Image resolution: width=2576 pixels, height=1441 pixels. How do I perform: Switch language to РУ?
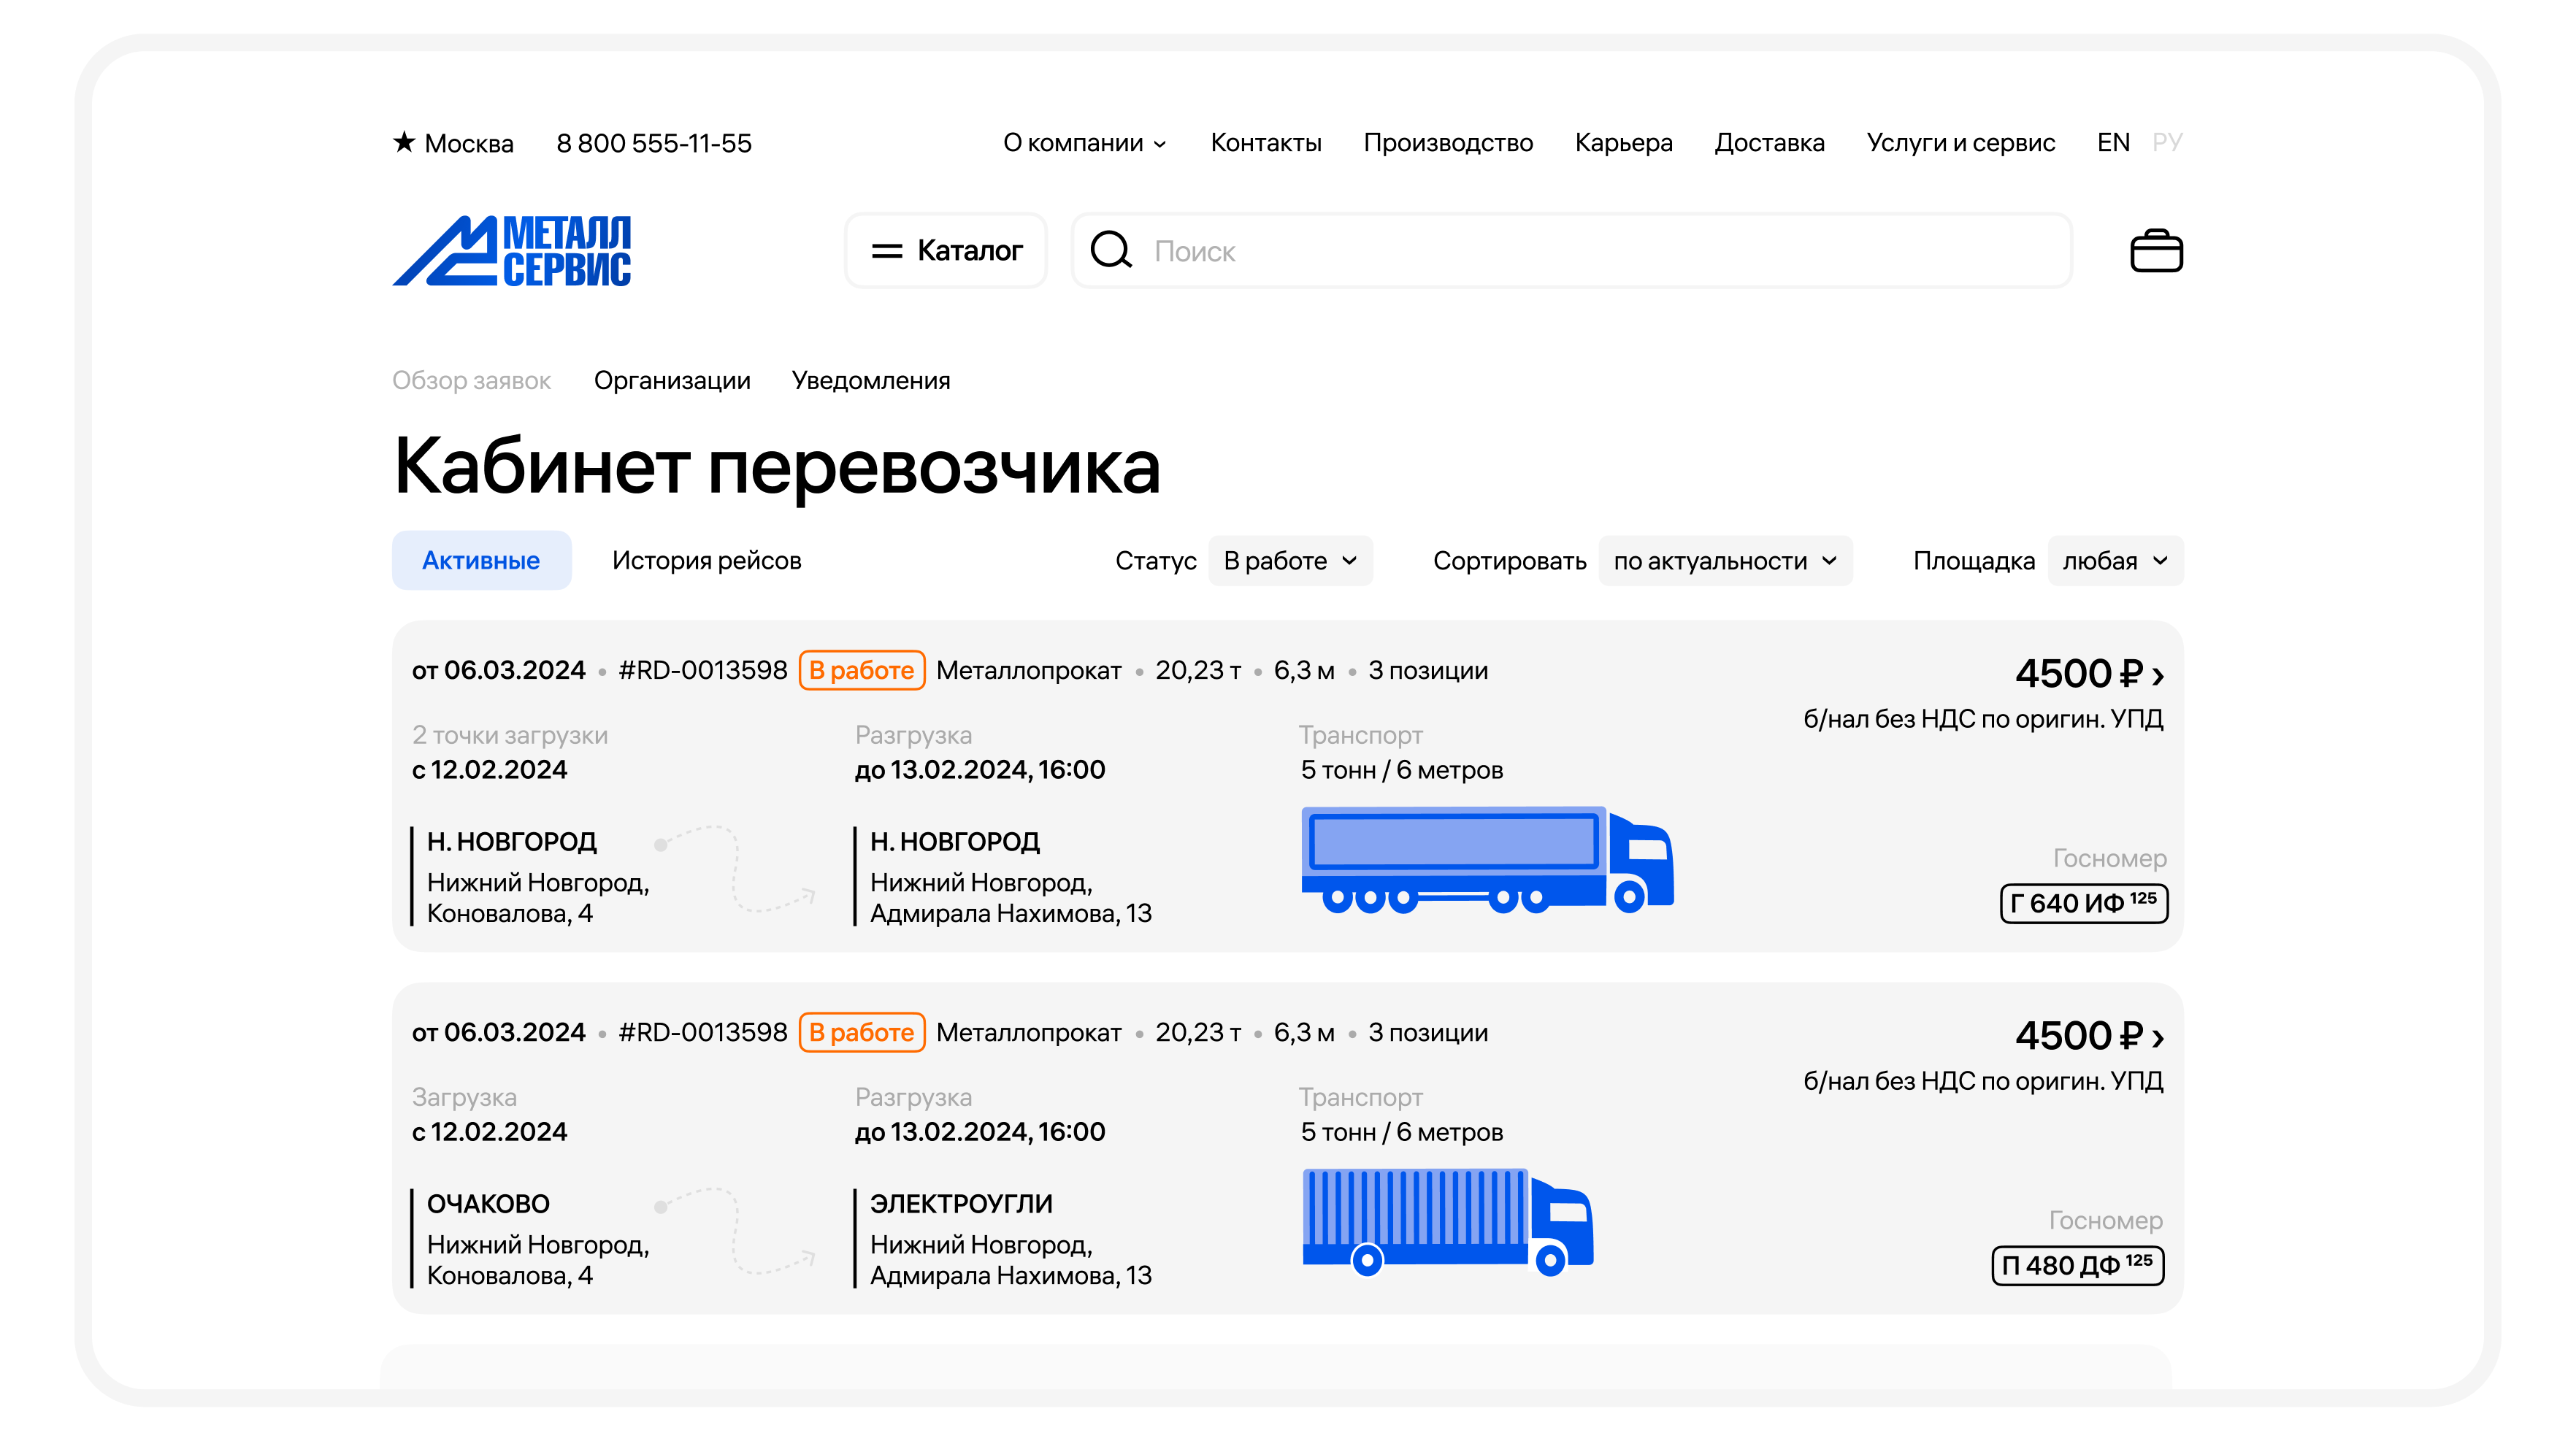(x=2167, y=142)
